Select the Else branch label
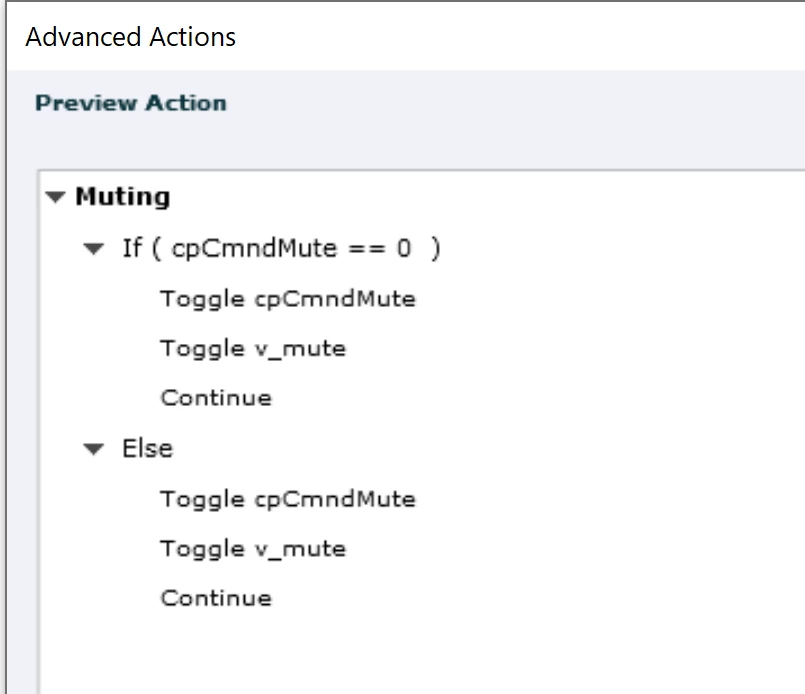Image resolution: width=805 pixels, height=694 pixels. pos(147,449)
